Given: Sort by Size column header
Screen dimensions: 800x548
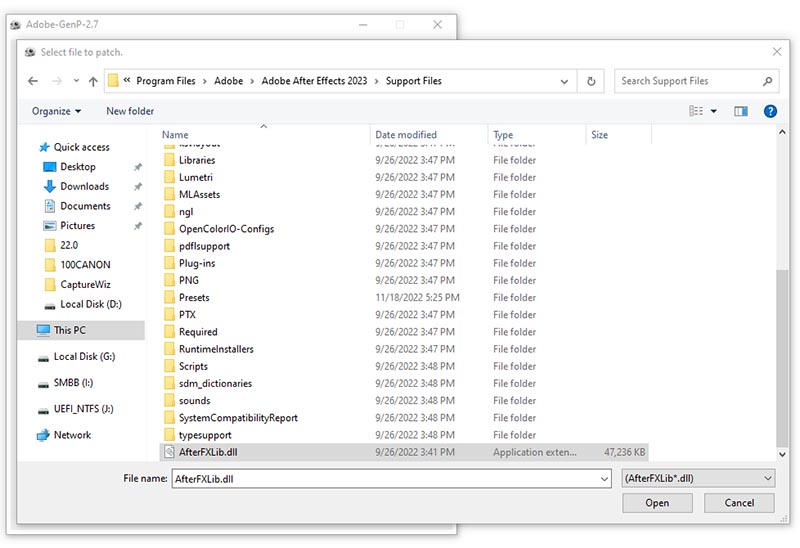Looking at the screenshot, I should click(x=599, y=135).
